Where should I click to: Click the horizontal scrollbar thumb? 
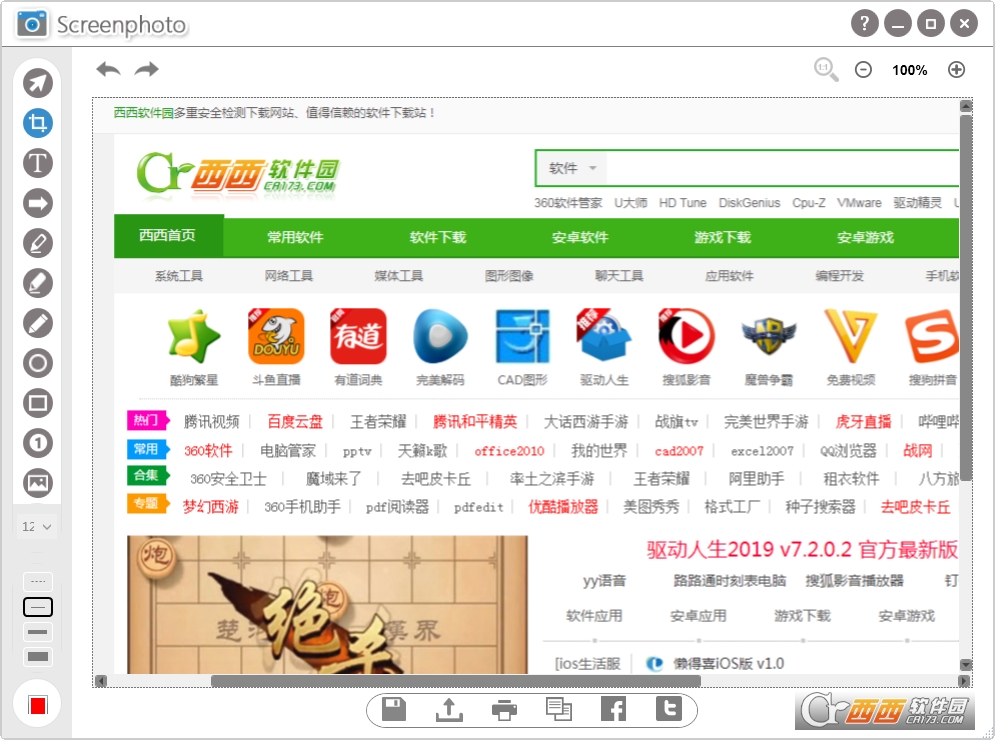click(x=456, y=681)
